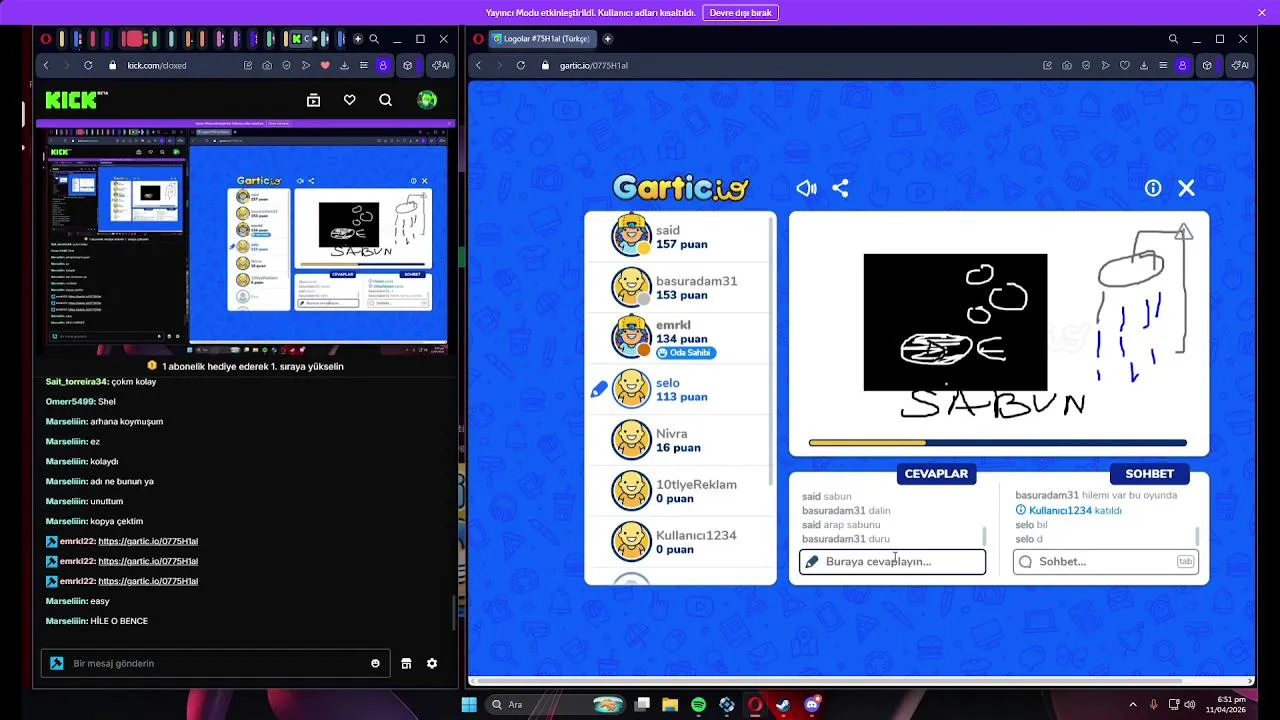Select player said with 157 puan
Viewport: 1280px width, 720px height.
pyautogui.click(x=680, y=236)
